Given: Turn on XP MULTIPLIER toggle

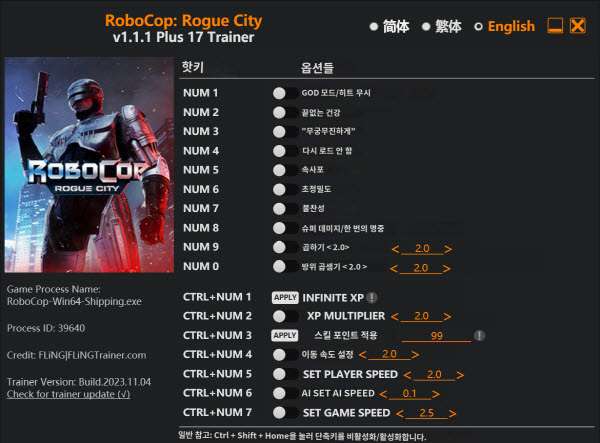Looking at the screenshot, I should pos(285,316).
